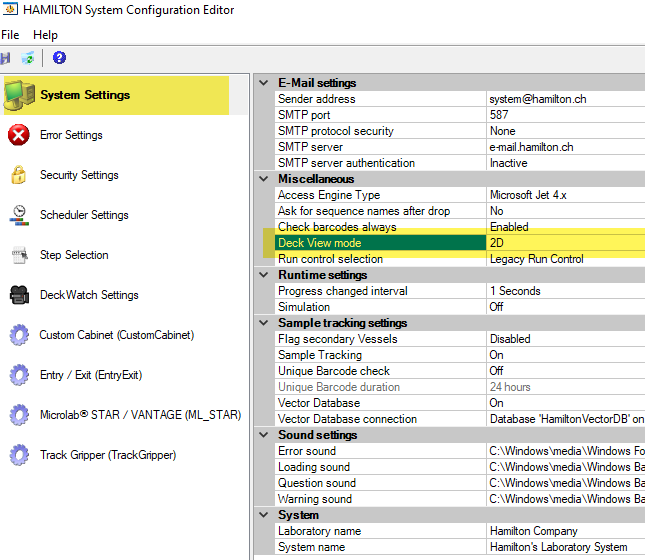Click the Scheduler Settings clock icon

click(x=19, y=215)
